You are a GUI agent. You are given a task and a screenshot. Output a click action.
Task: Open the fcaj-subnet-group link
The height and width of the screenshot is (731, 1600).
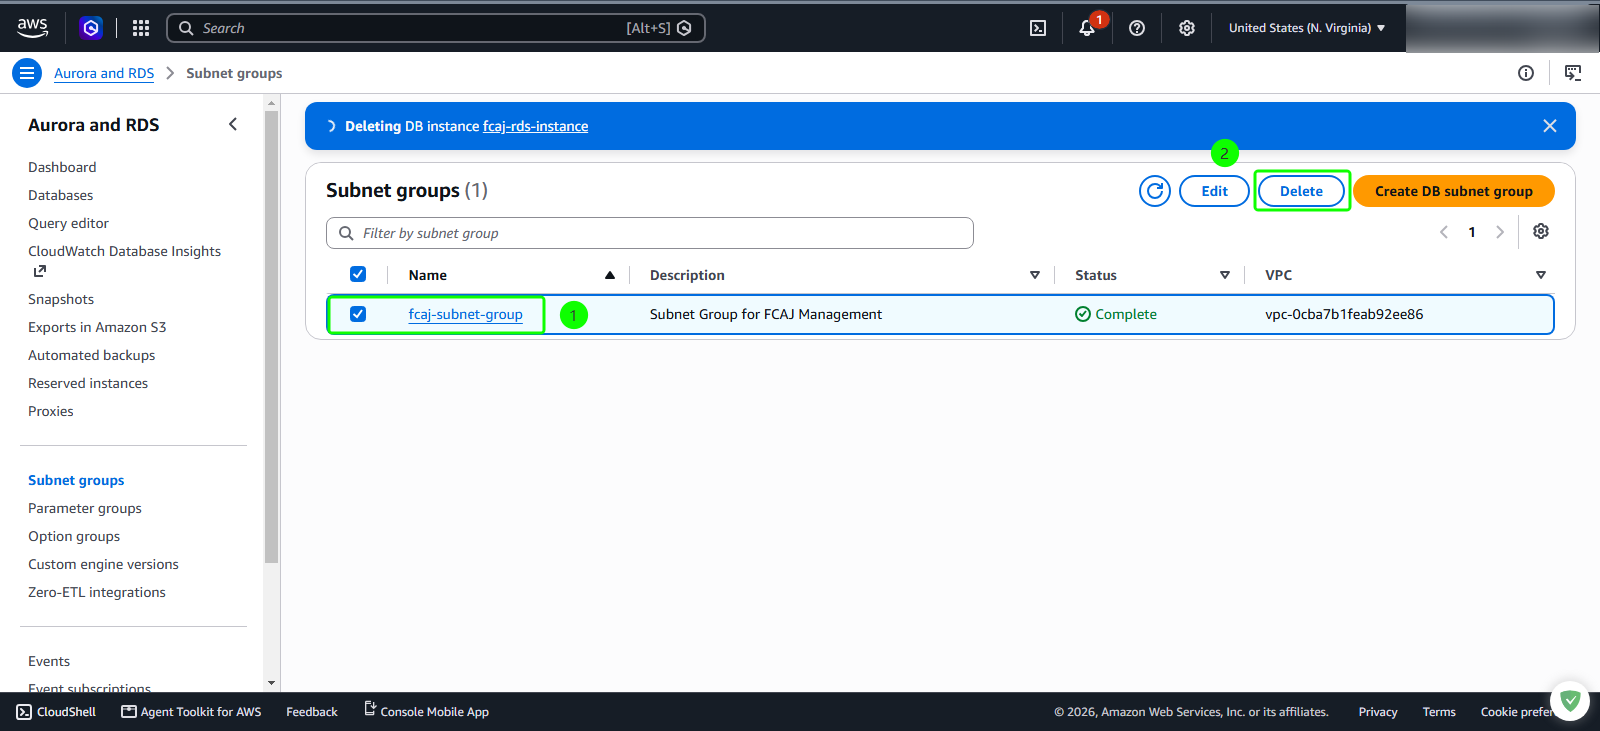(x=465, y=314)
